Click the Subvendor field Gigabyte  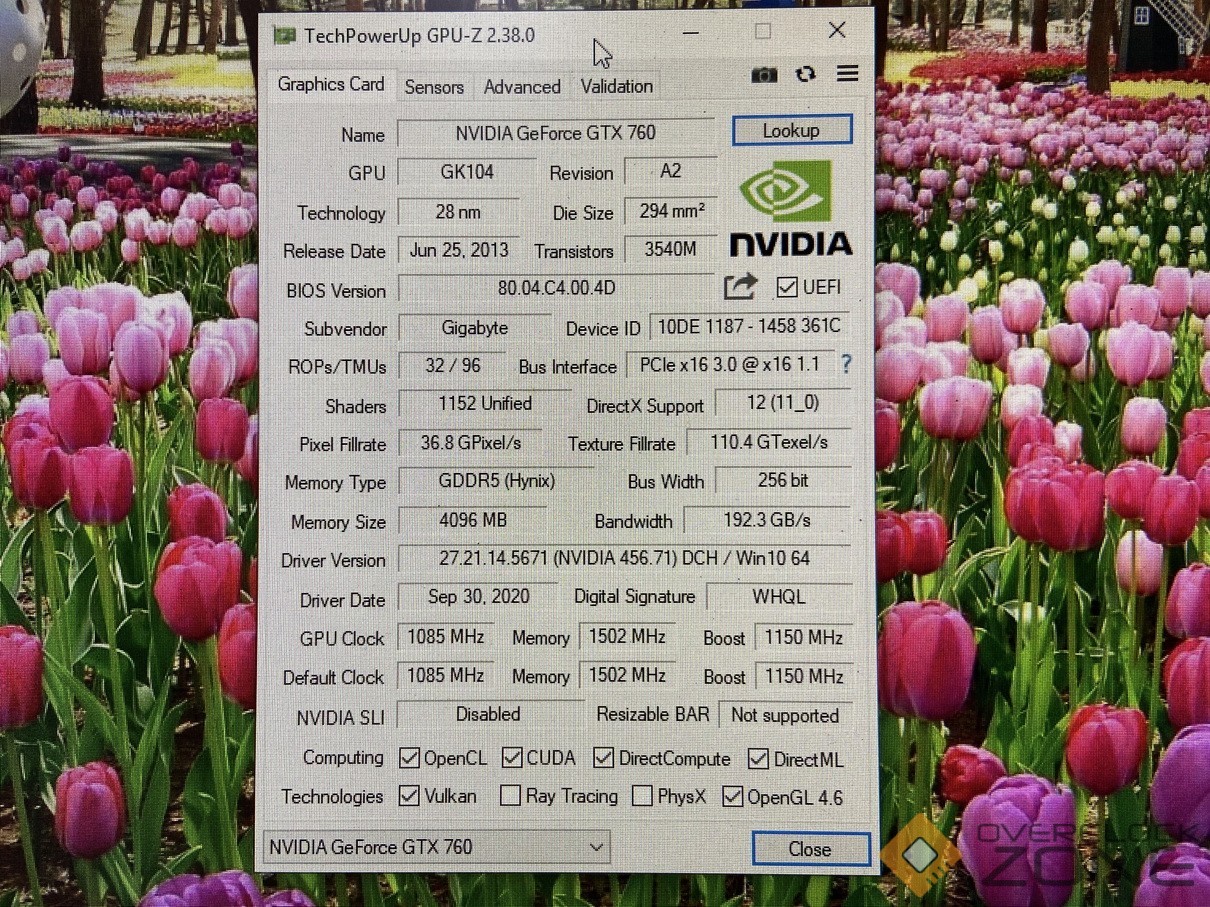475,327
